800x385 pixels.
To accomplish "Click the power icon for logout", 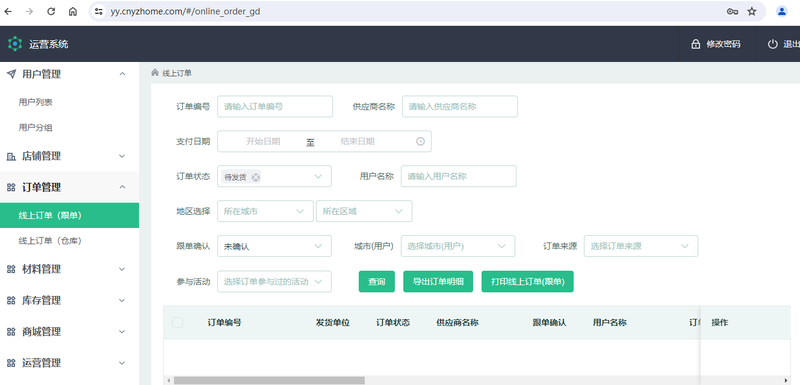I will click(772, 44).
